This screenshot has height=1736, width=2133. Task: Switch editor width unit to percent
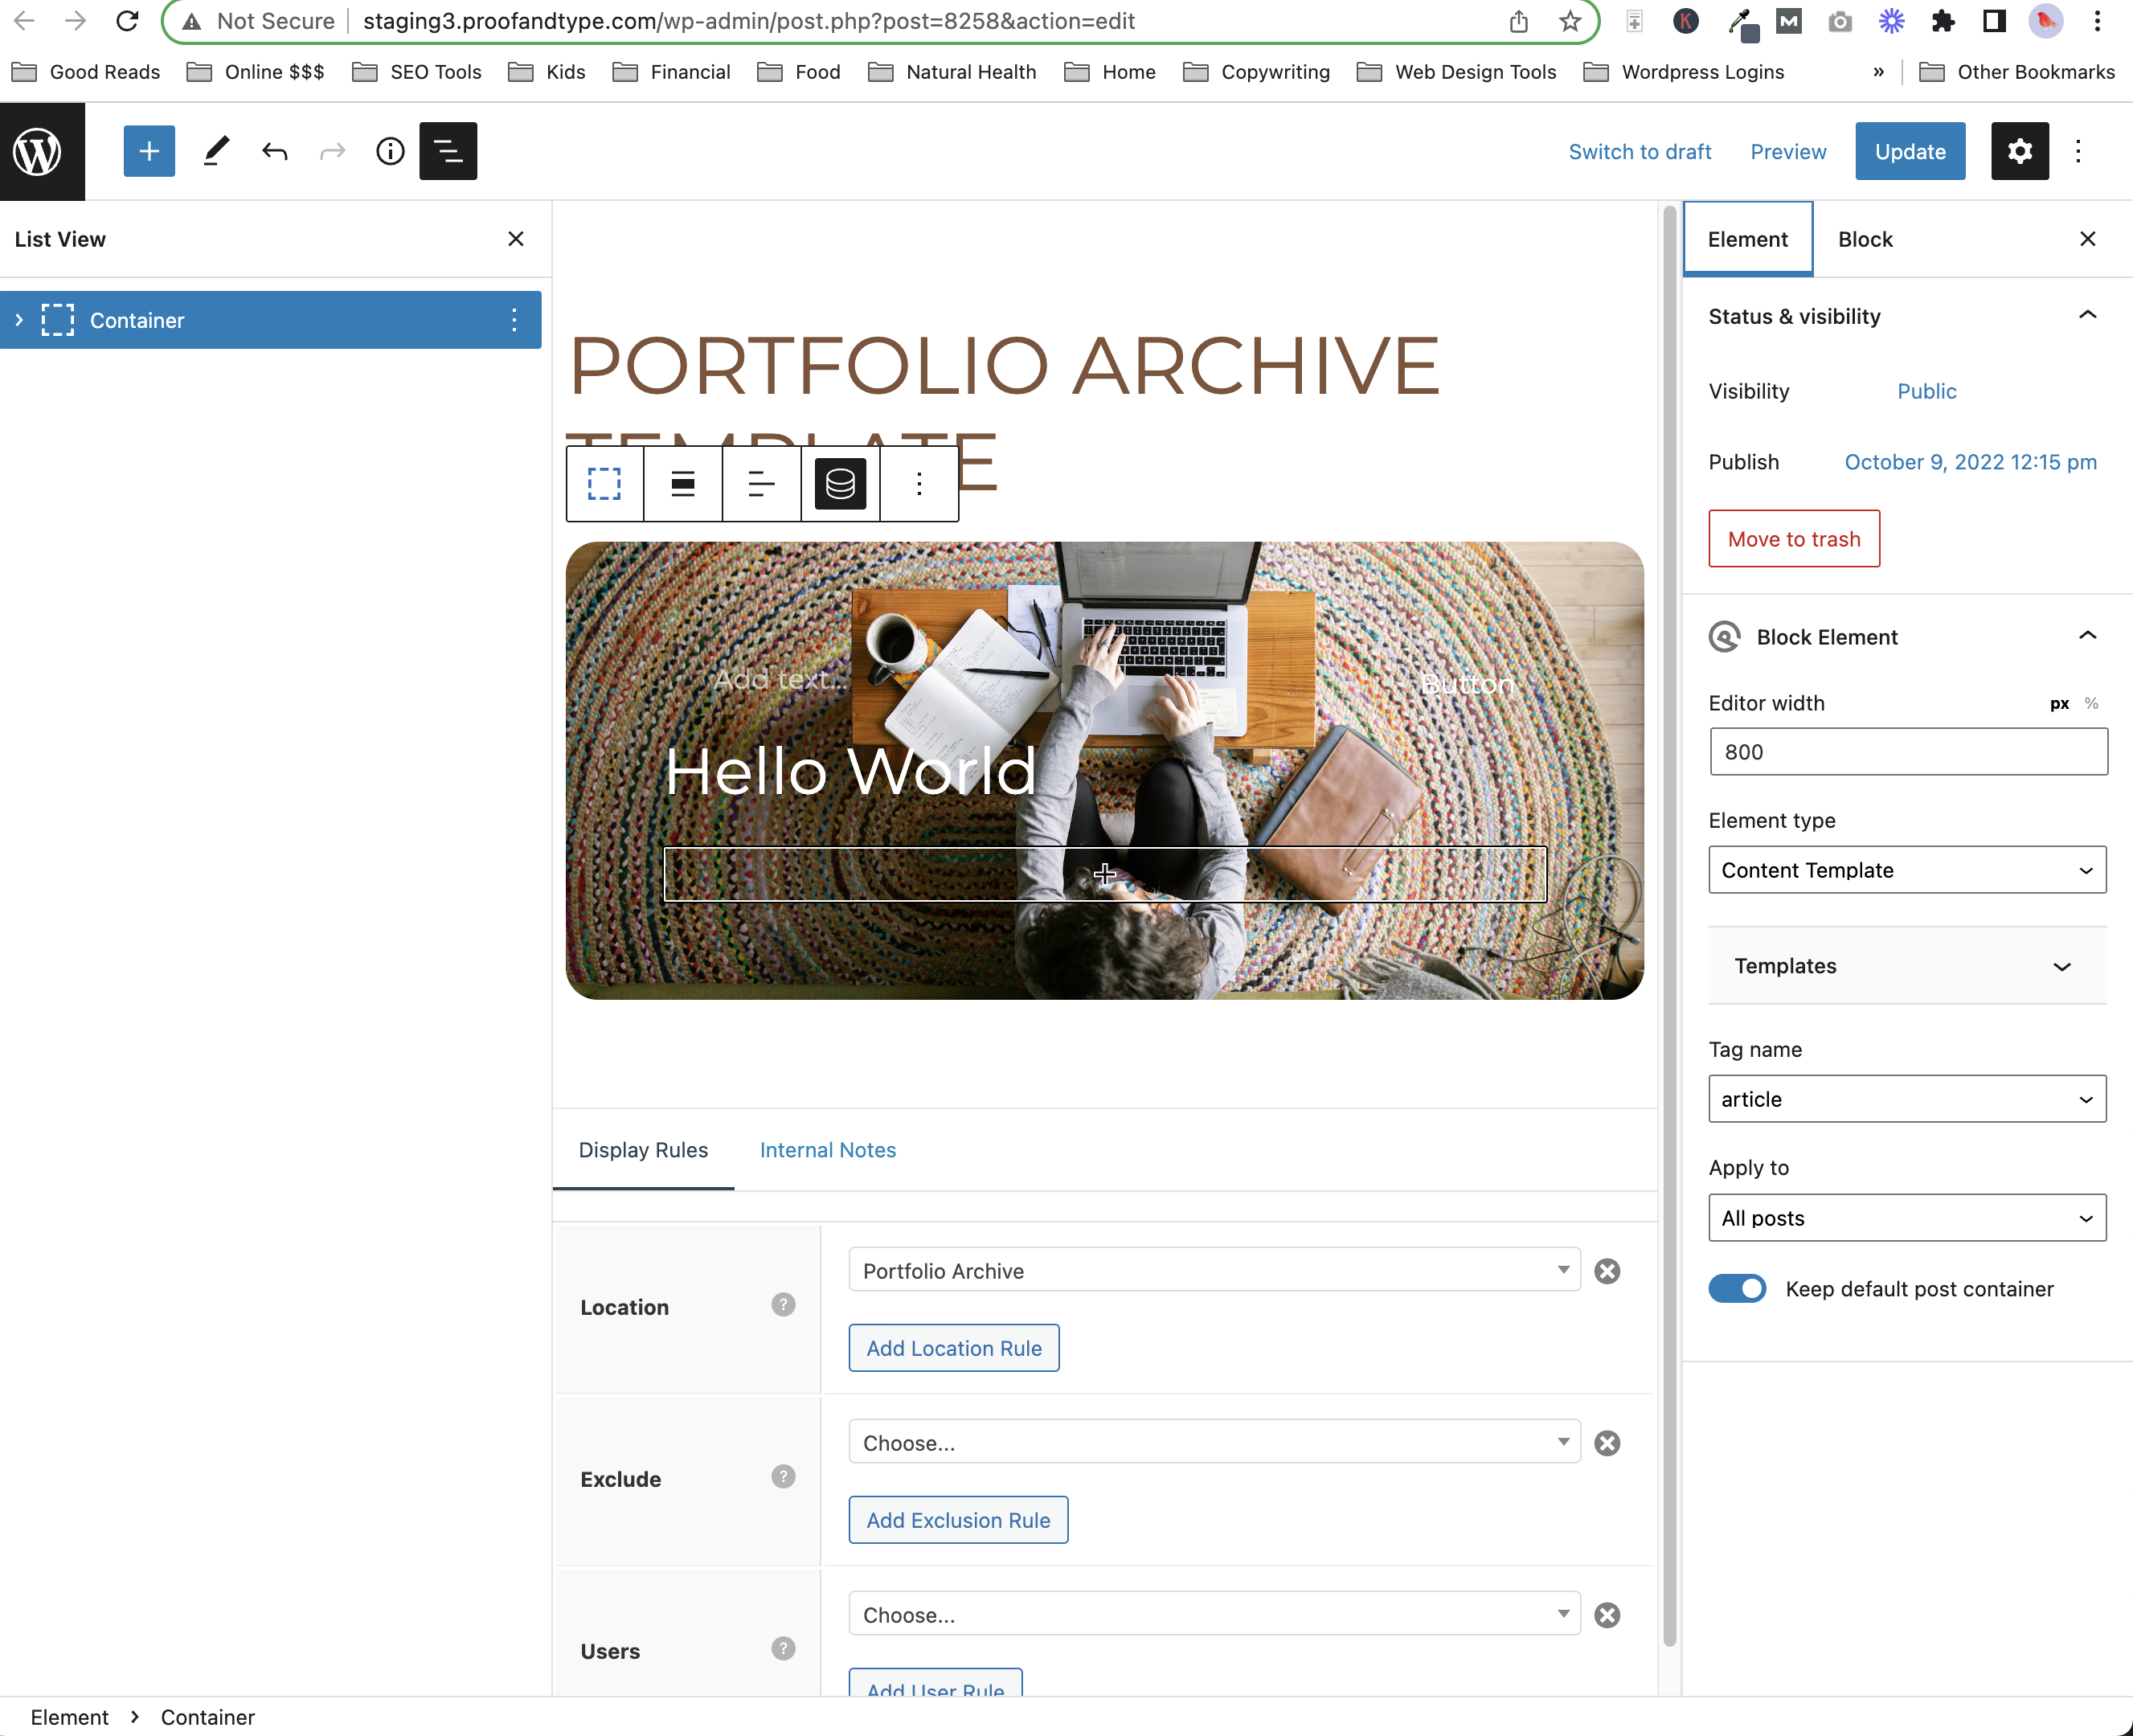[x=2091, y=704]
